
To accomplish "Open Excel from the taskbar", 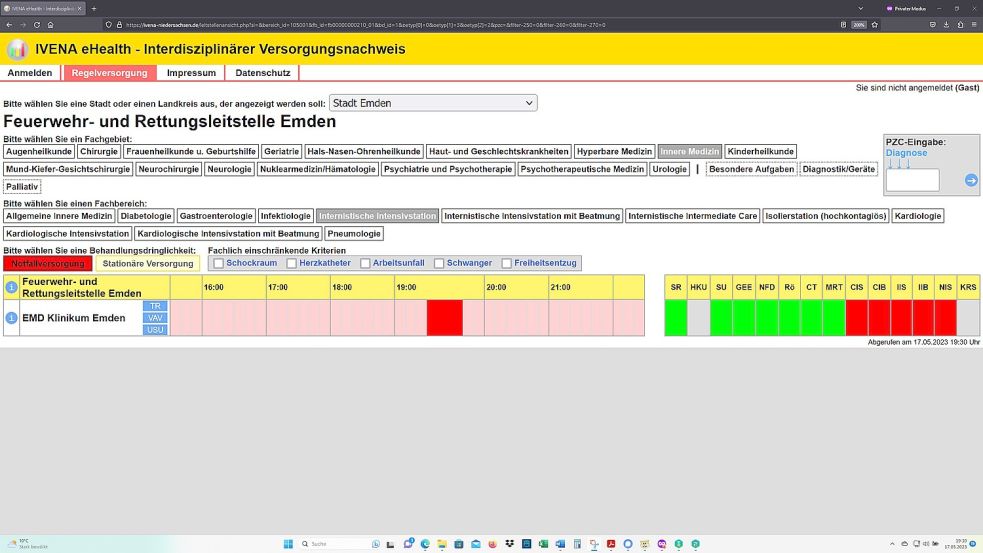I will (544, 544).
